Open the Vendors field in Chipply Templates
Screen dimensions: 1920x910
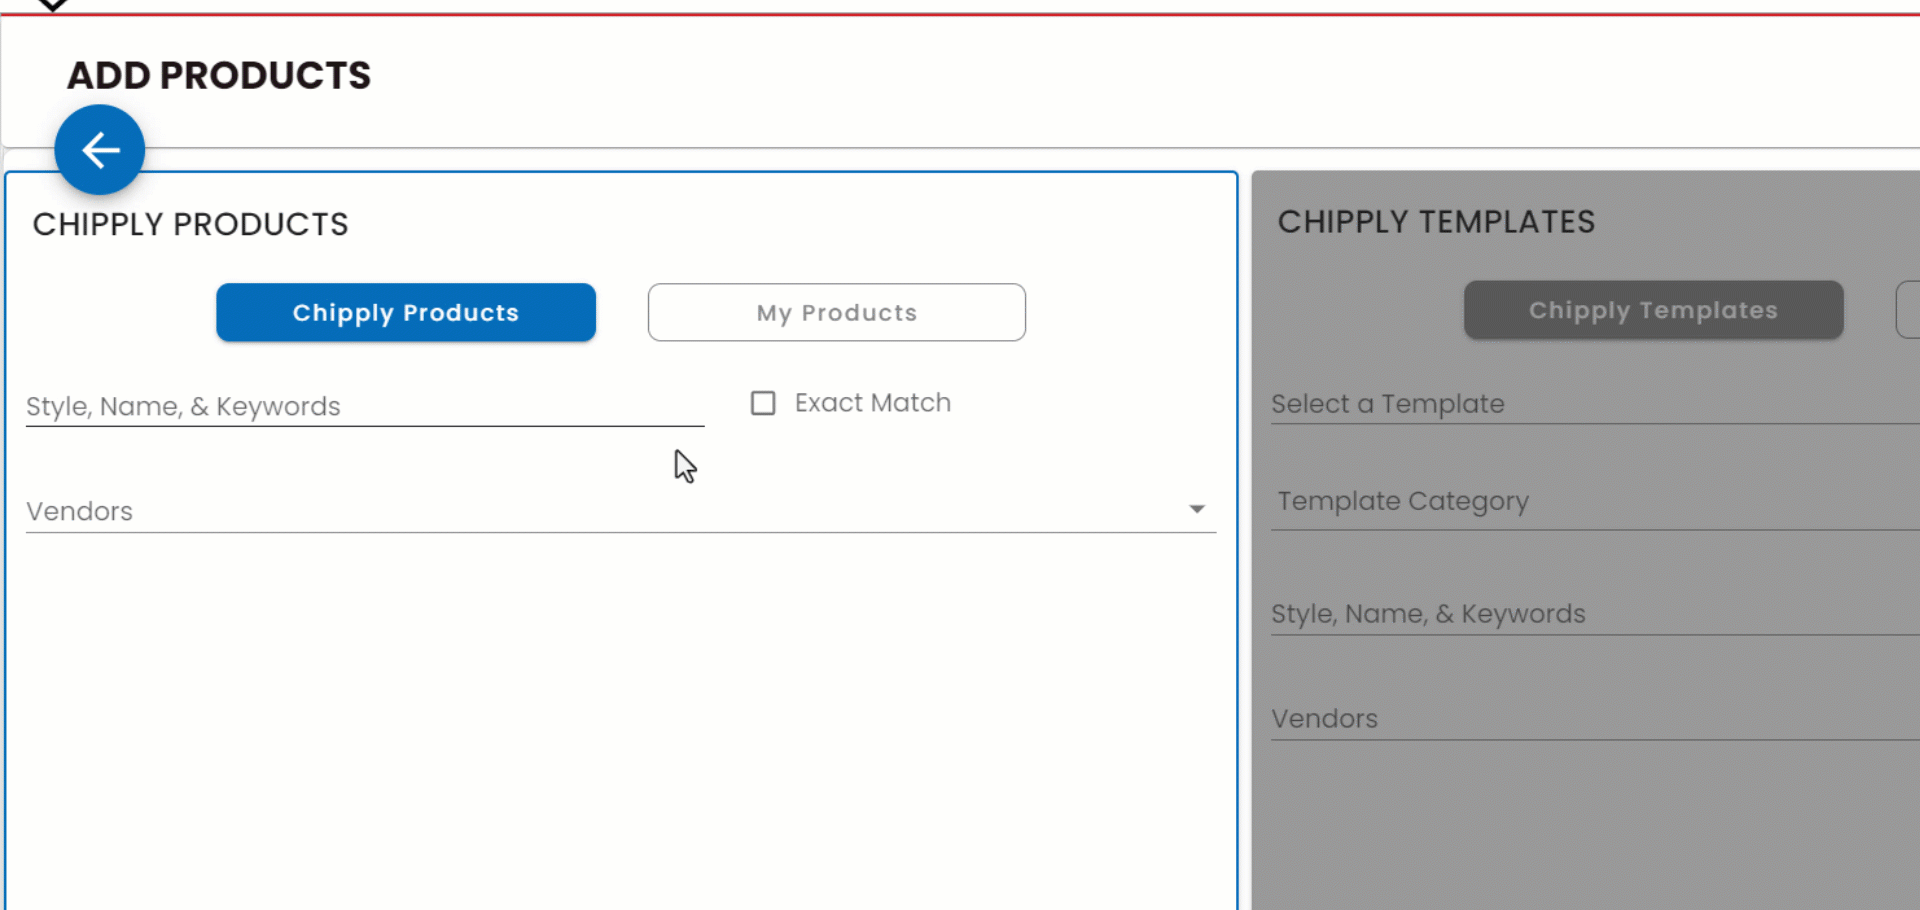tap(1590, 718)
